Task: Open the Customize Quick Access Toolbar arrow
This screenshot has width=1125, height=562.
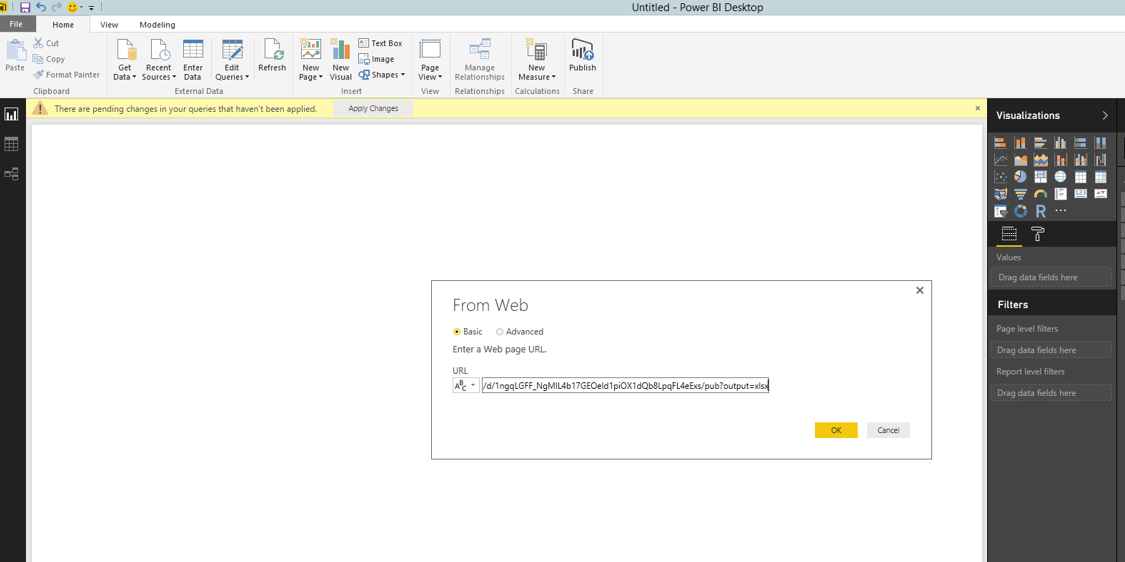Action: click(91, 8)
